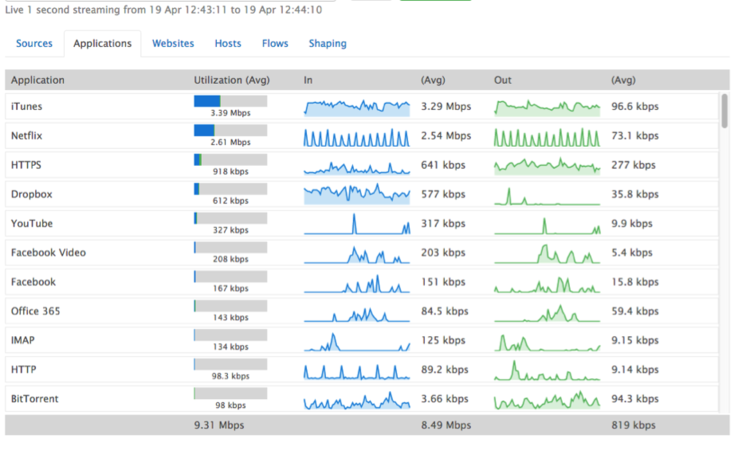
Task: Select the Facebook Video application name
Action: (x=48, y=253)
